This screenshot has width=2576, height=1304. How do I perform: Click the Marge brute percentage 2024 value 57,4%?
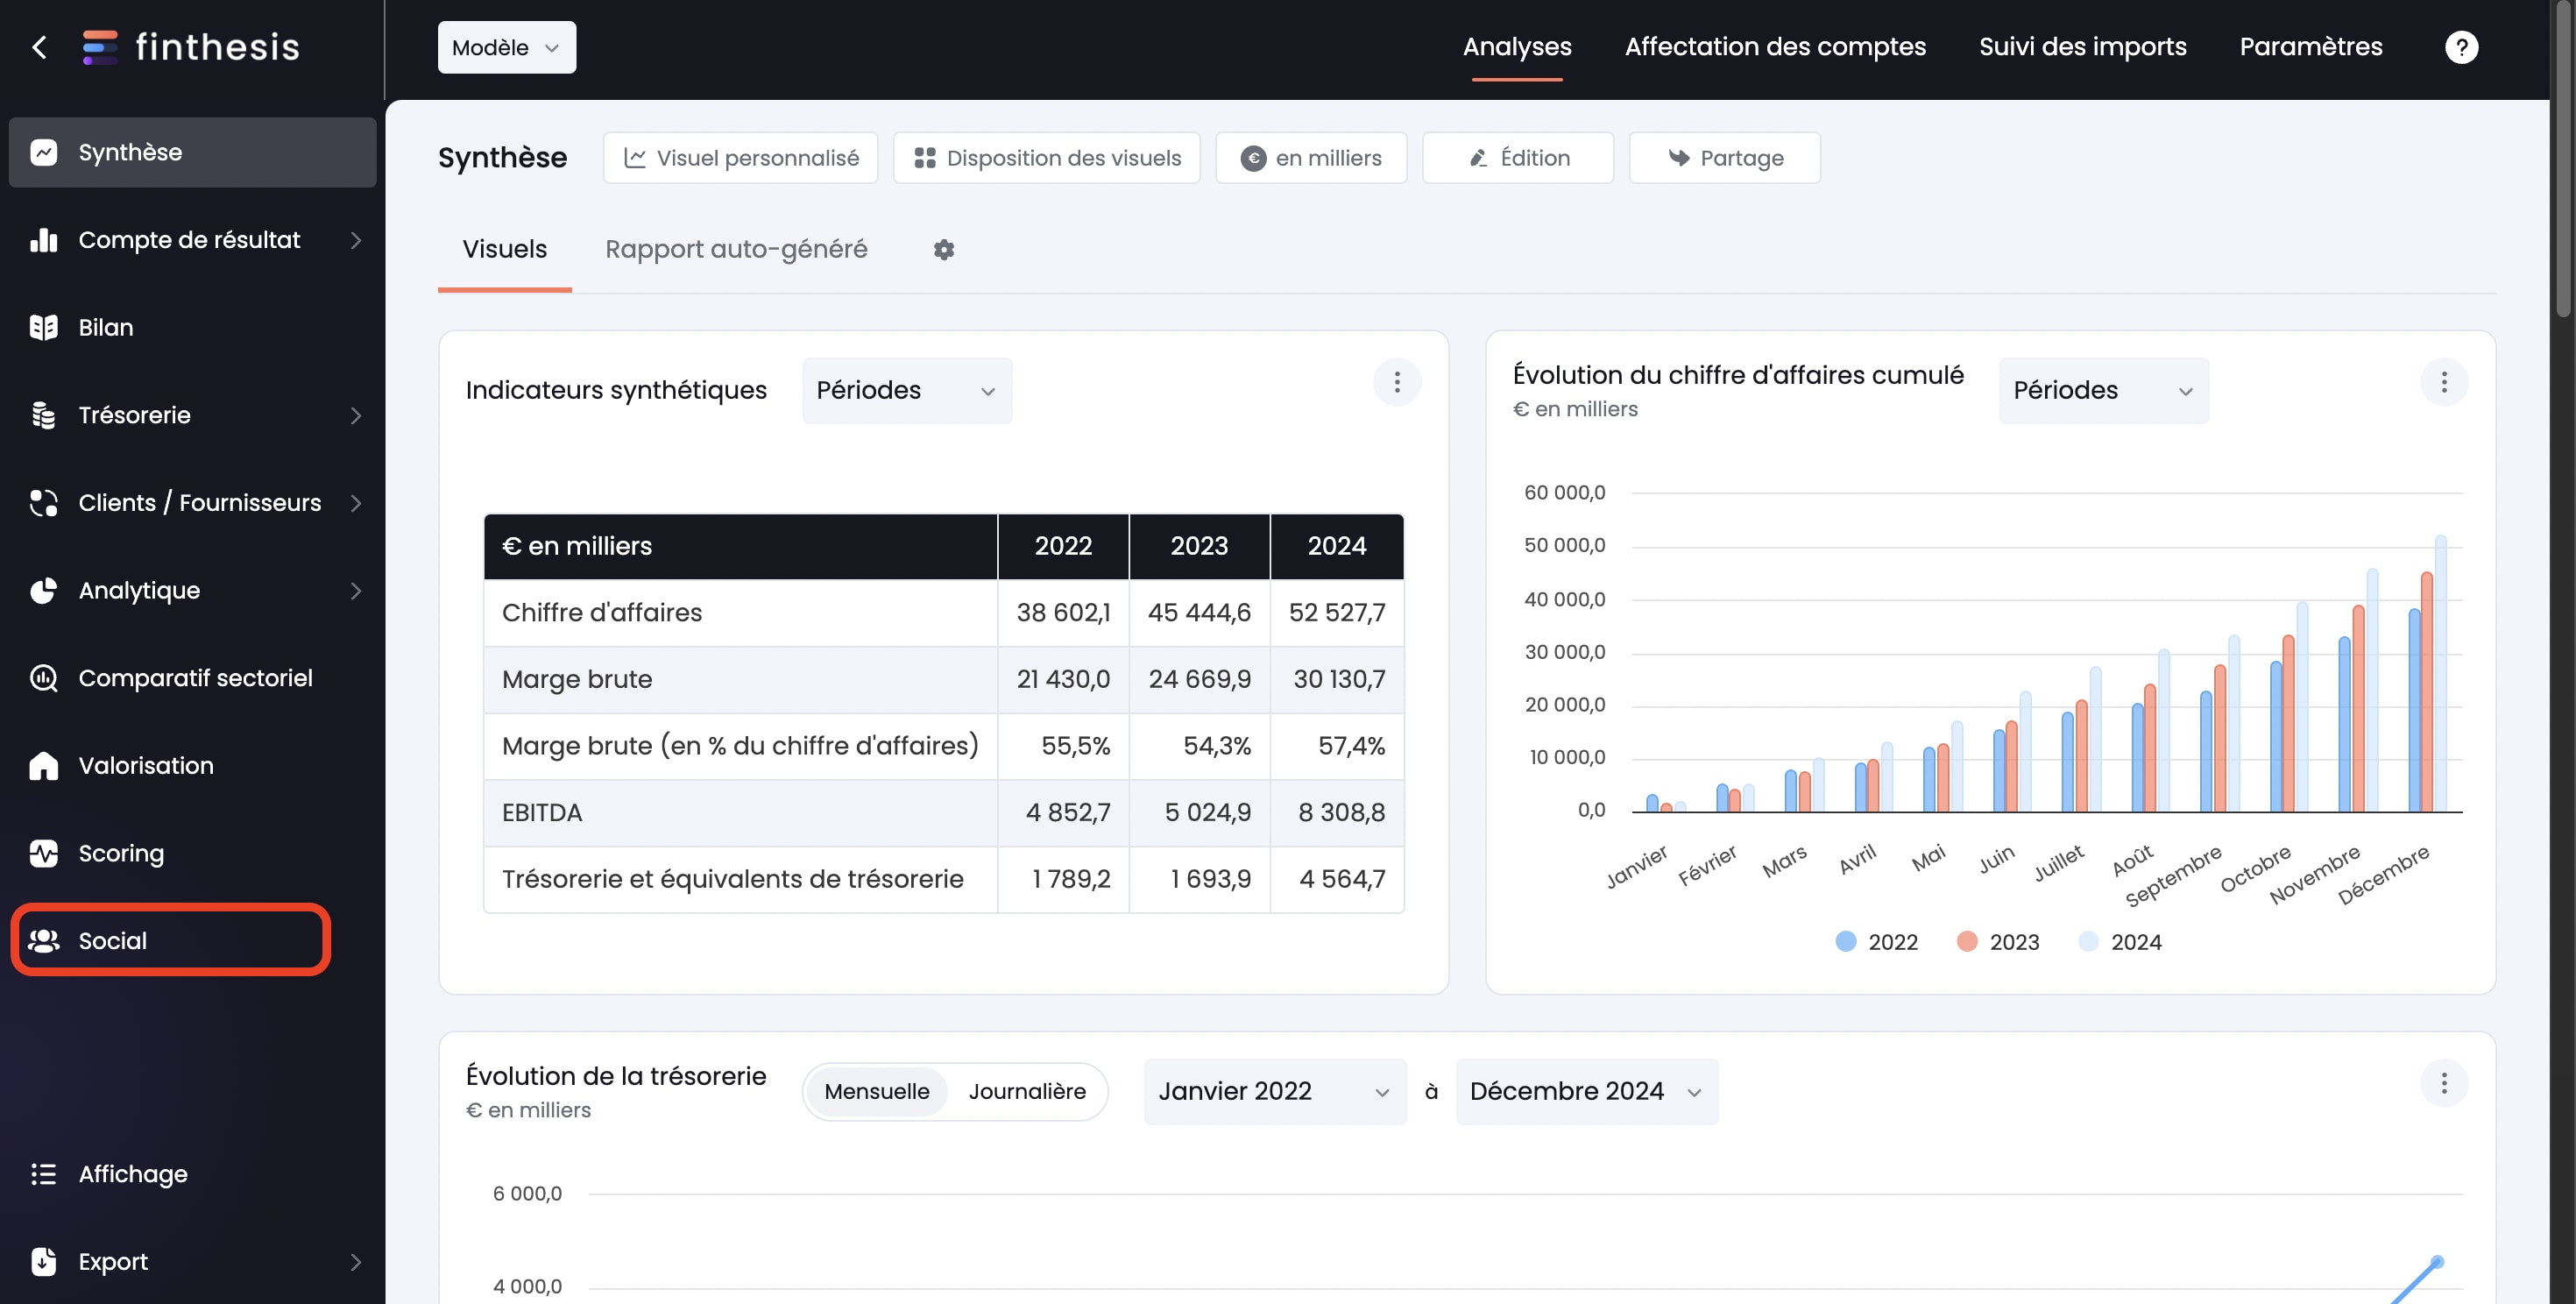click(1351, 746)
